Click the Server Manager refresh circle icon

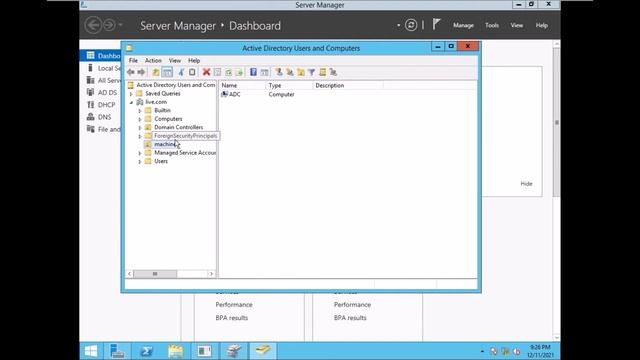(x=411, y=25)
